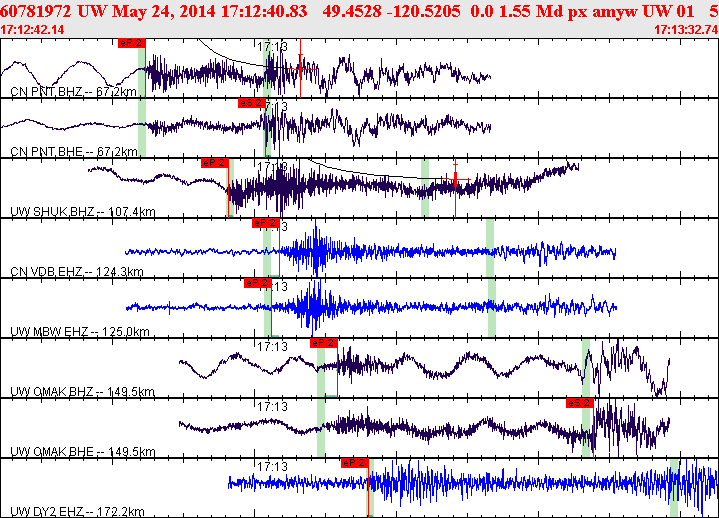Click the 17:13 time label on CN PNT BHZ trace
Screen dimensions: 719x518
[272, 46]
